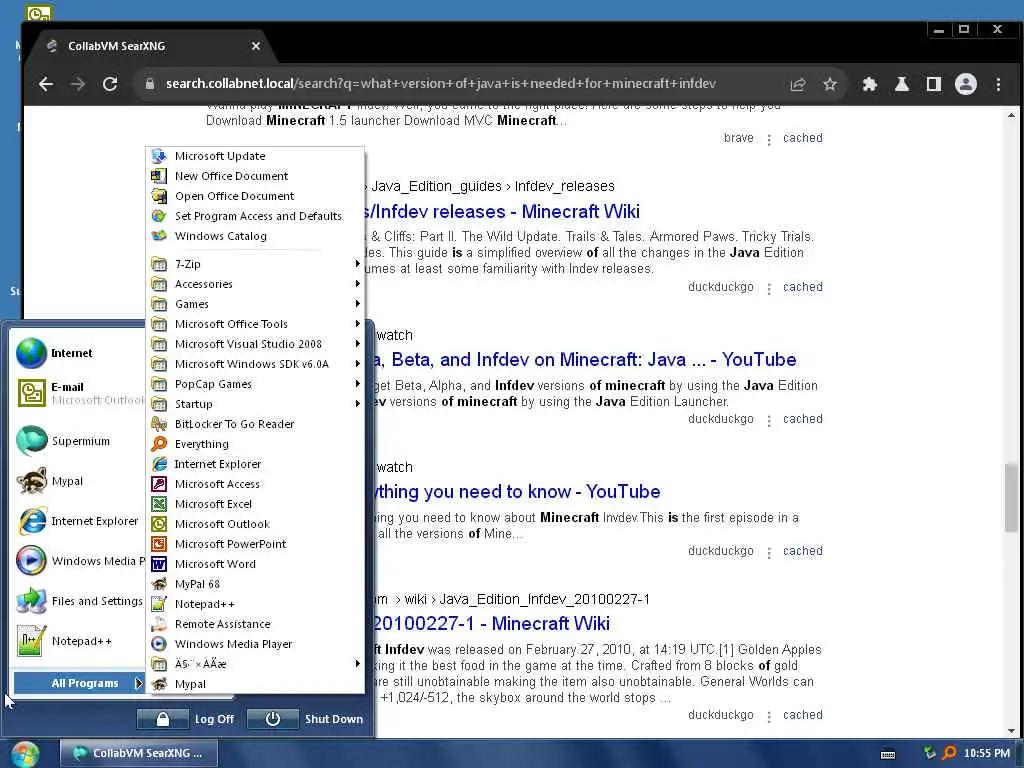1024x768 pixels.
Task: Expand the Startup folder
Action: pos(255,404)
